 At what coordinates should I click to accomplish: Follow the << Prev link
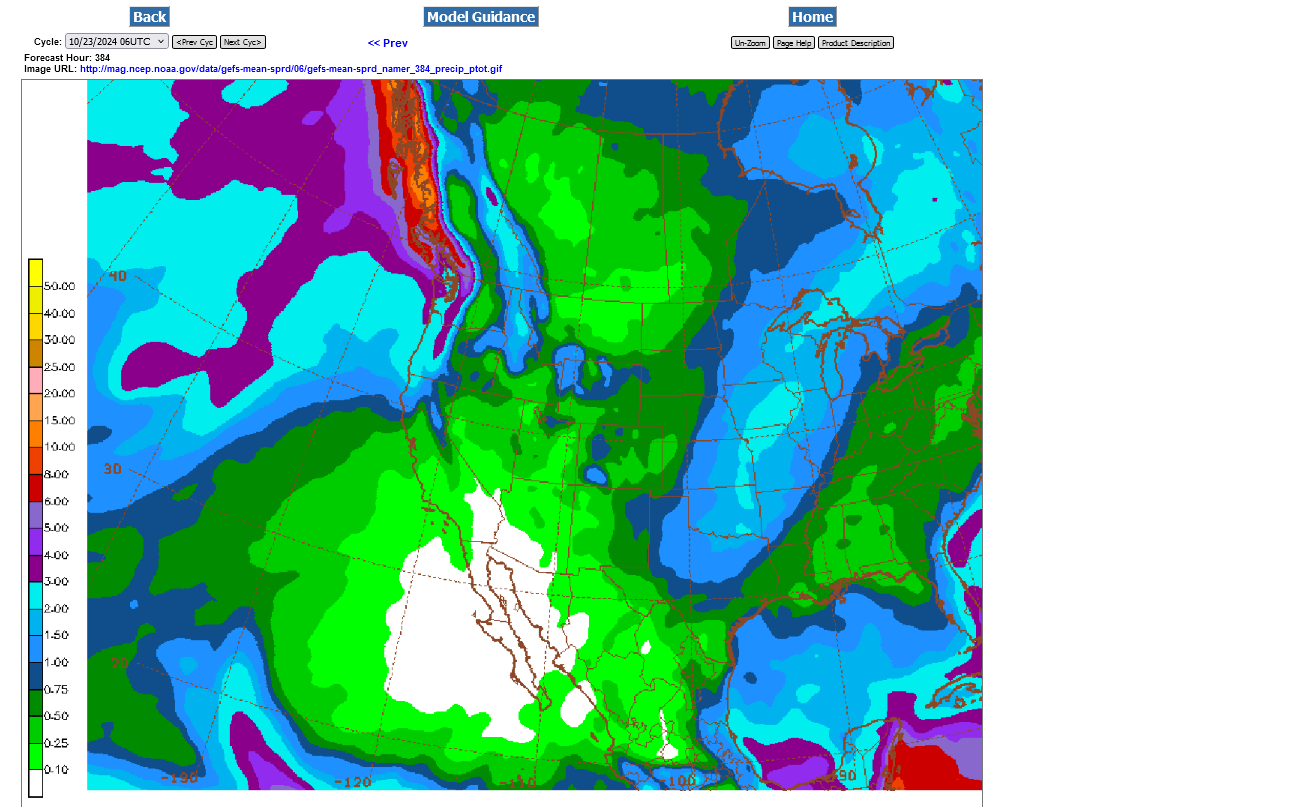[x=388, y=43]
